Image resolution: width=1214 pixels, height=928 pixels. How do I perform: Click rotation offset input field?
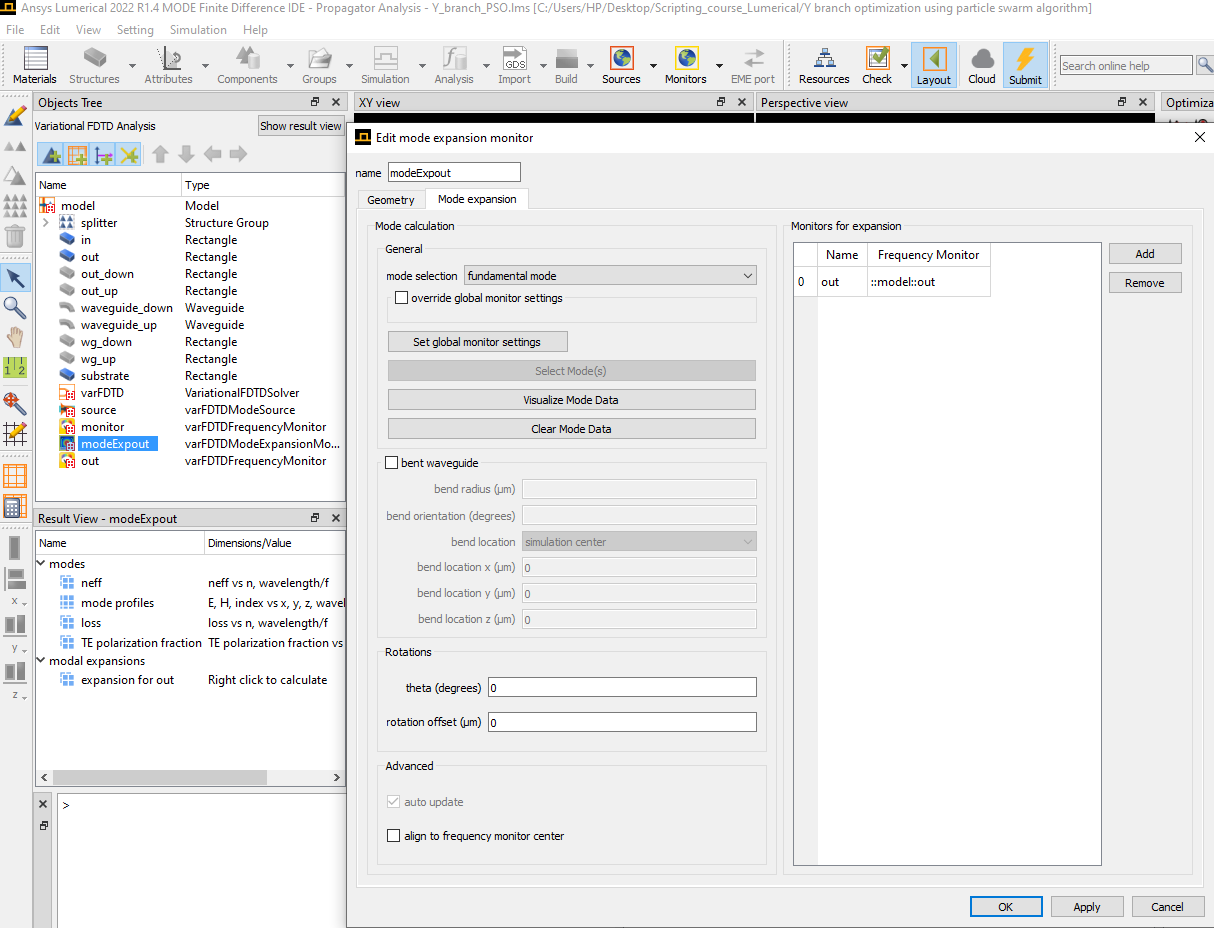[x=622, y=722]
